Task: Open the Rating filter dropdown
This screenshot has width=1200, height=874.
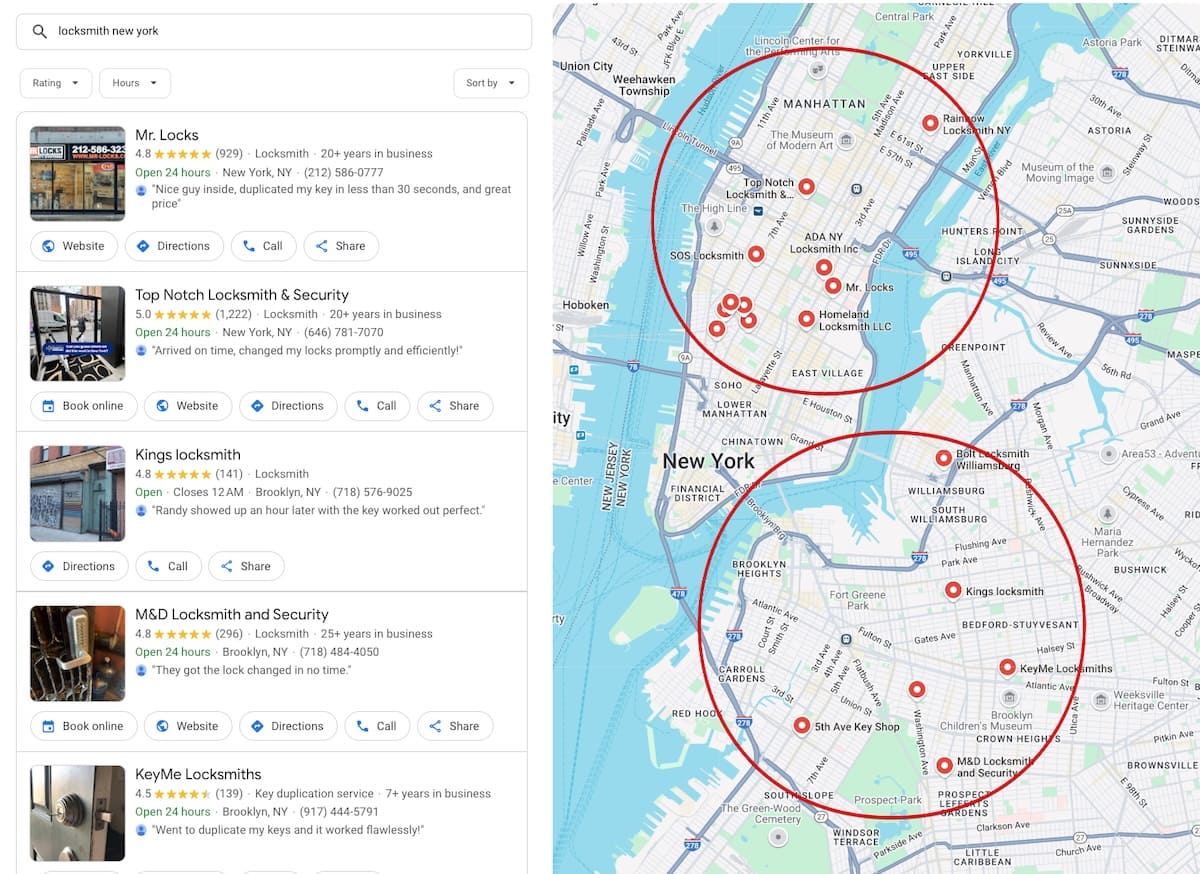Action: coord(56,83)
